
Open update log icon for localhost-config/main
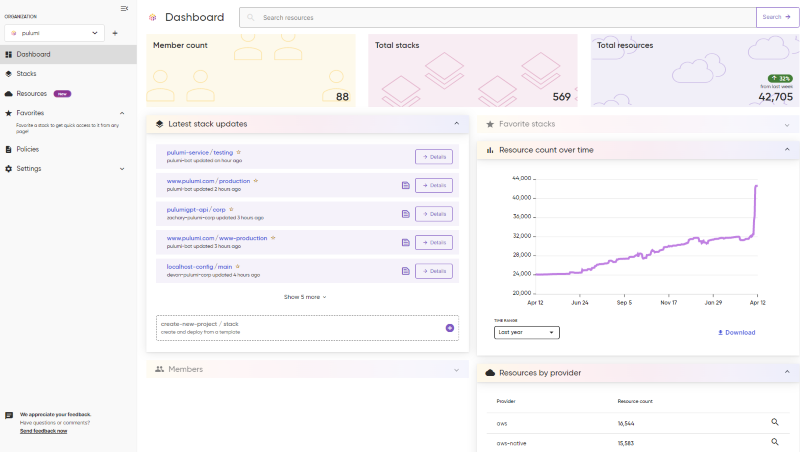tap(406, 271)
